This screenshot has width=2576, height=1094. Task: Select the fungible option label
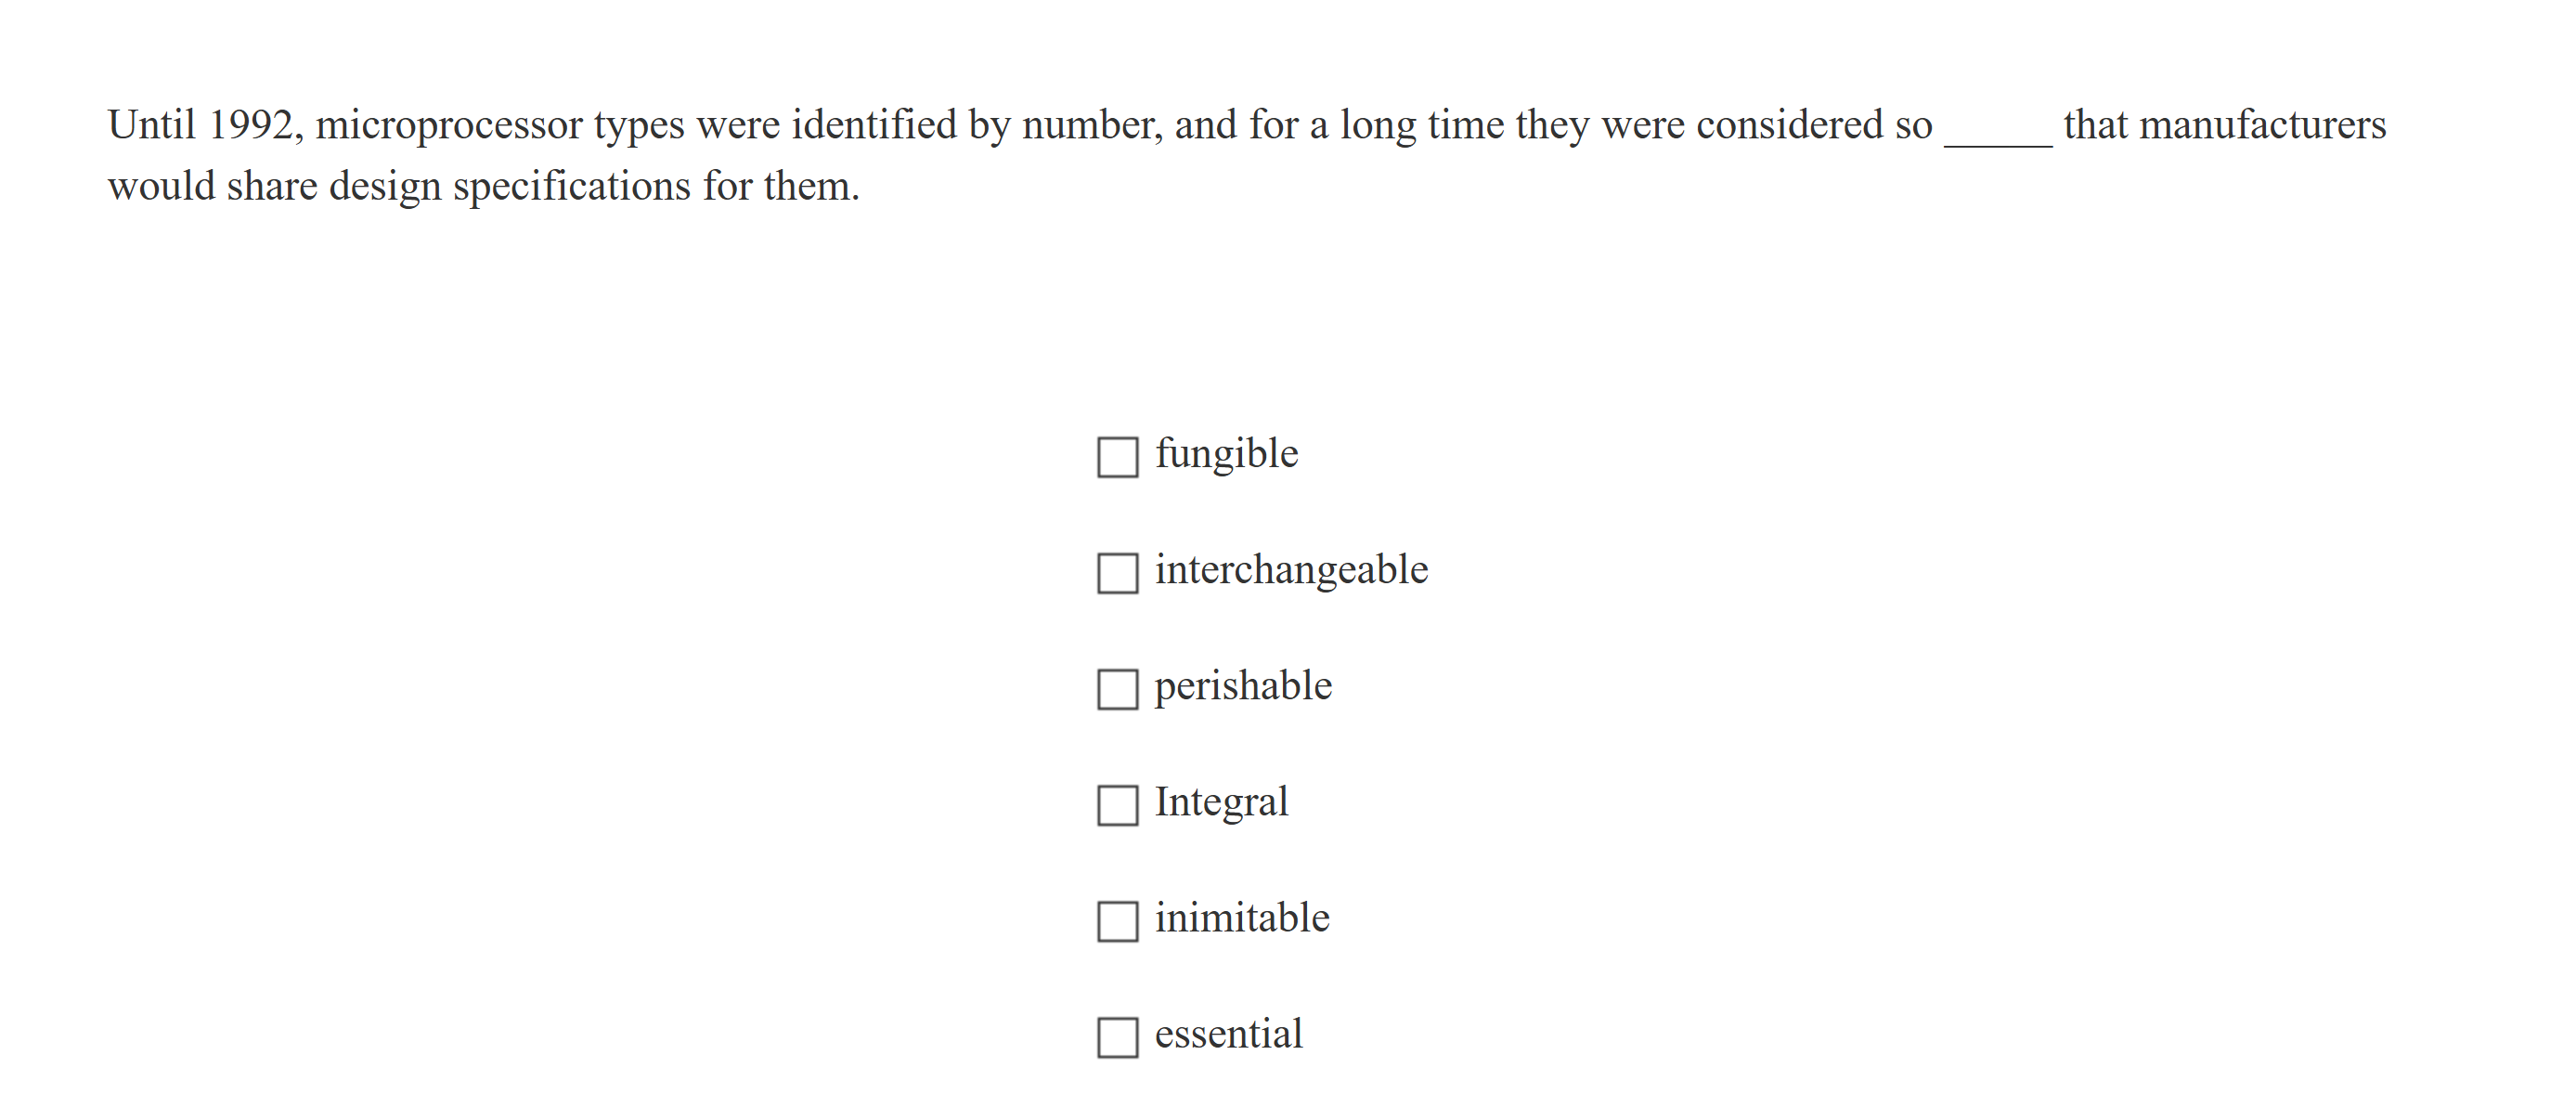click(x=1225, y=453)
